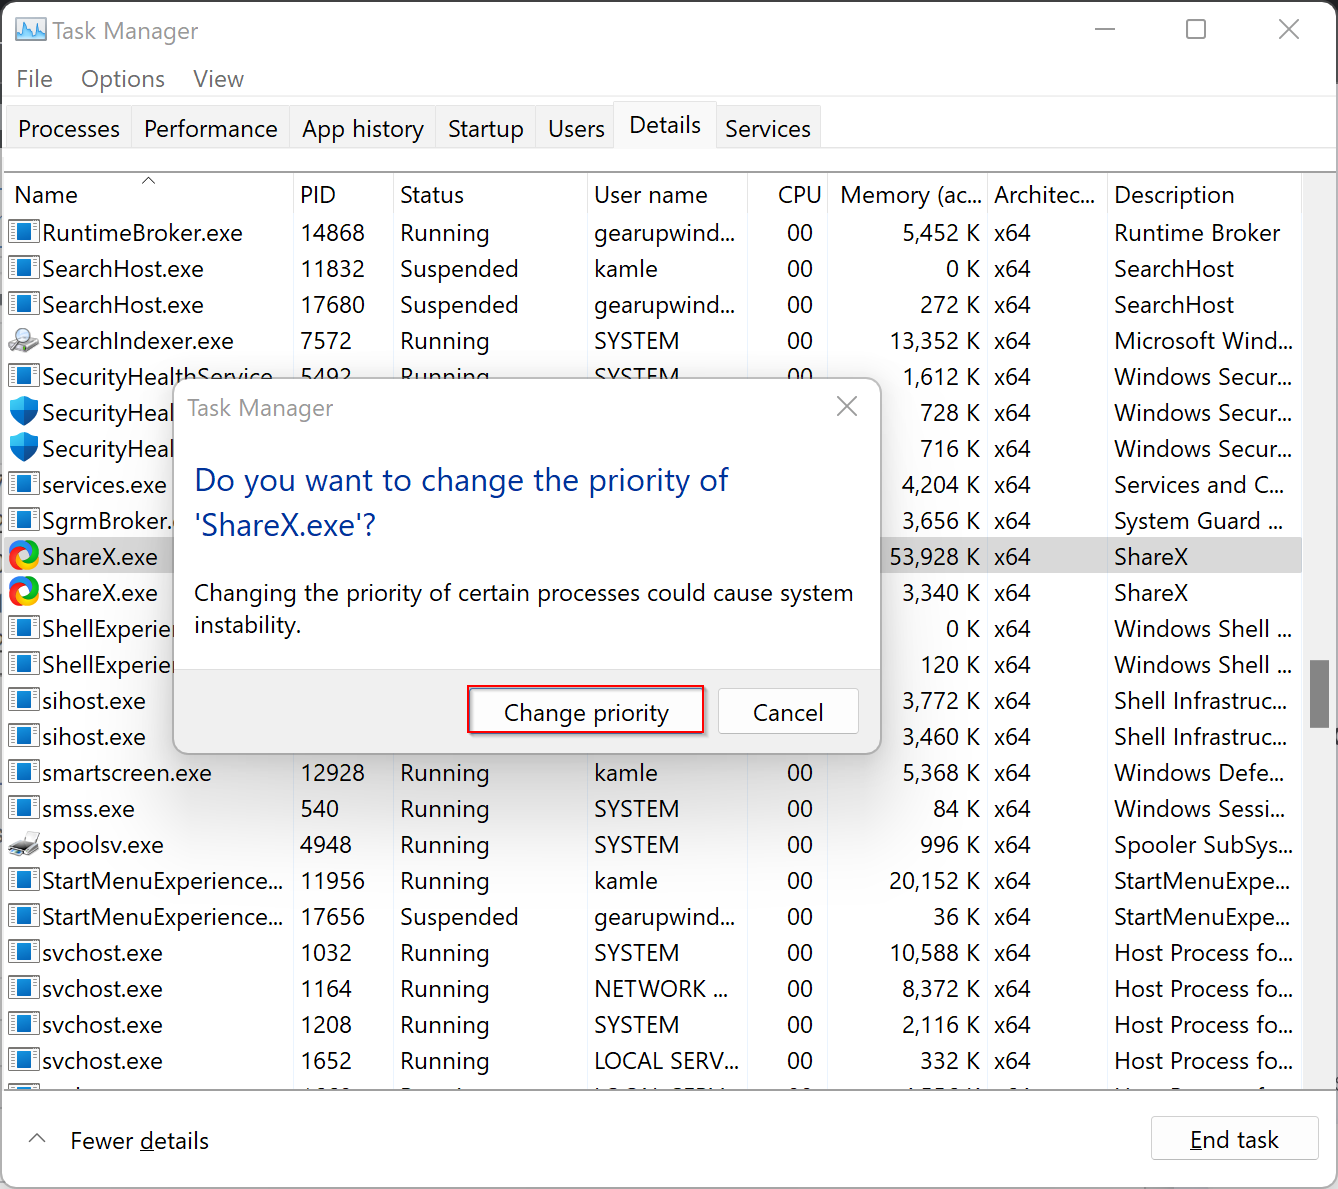Click the Fewer details label
Viewport: 1338px width, 1189px height.
[x=140, y=1140]
